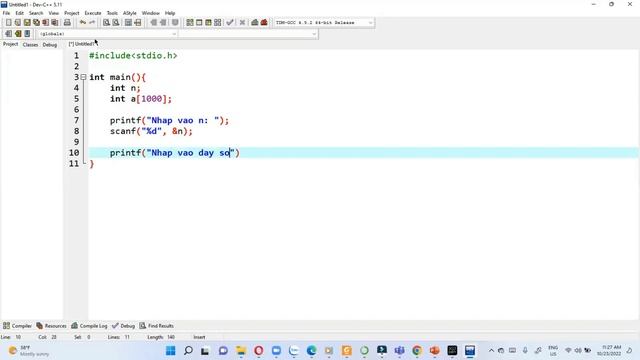The image size is (640, 360).
Task: Open the Compile Log bottom tab
Action: pyautogui.click(x=89, y=326)
